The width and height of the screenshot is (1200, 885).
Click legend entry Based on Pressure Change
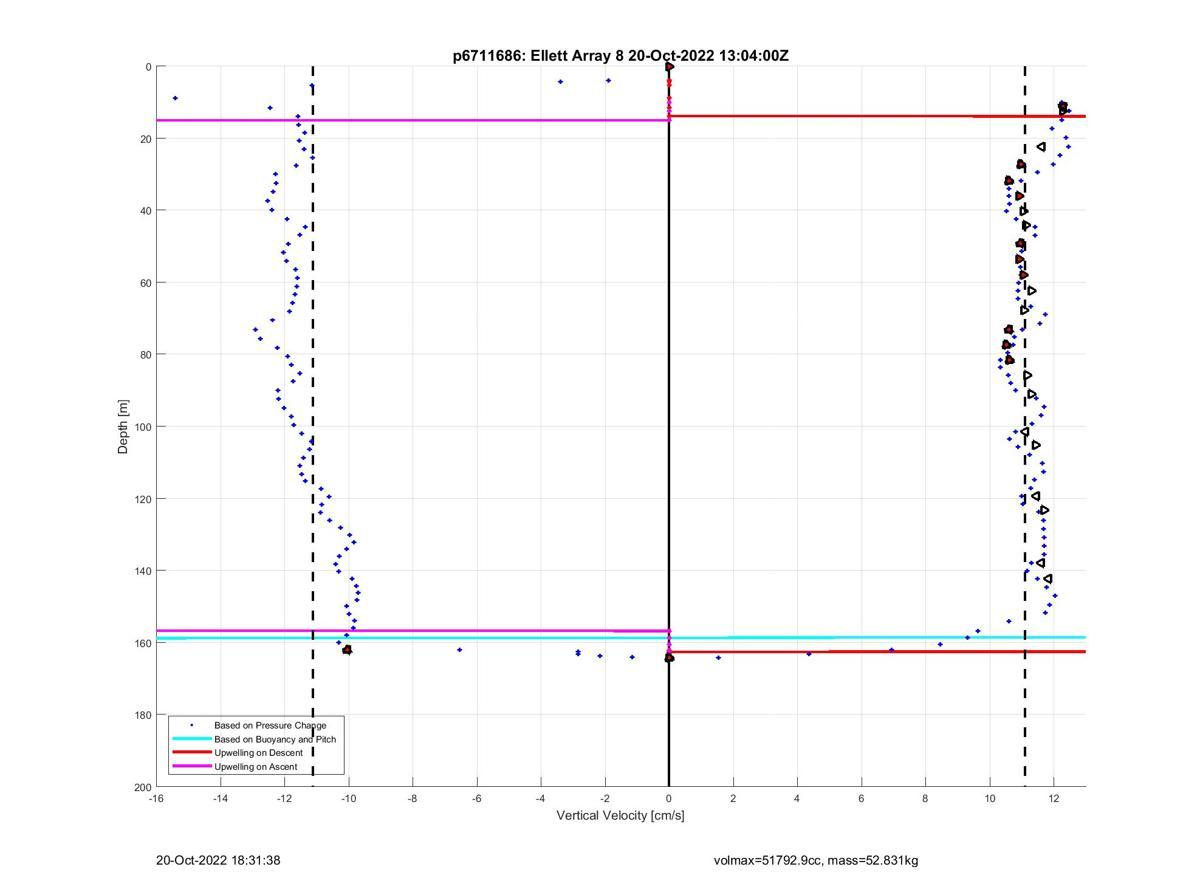point(270,725)
